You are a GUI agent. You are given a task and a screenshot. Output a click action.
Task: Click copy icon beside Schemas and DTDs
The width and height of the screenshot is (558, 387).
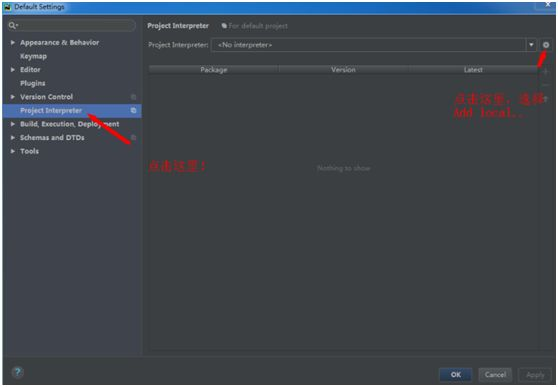pyautogui.click(x=133, y=137)
